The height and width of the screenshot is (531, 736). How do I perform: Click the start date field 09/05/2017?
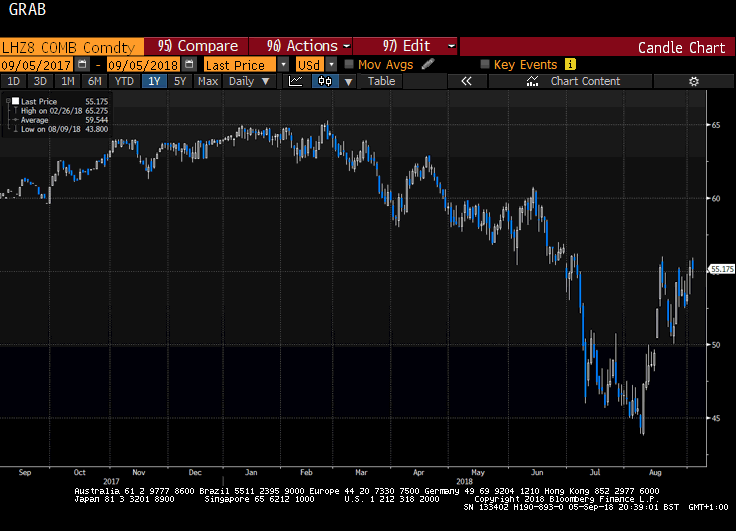pos(36,64)
